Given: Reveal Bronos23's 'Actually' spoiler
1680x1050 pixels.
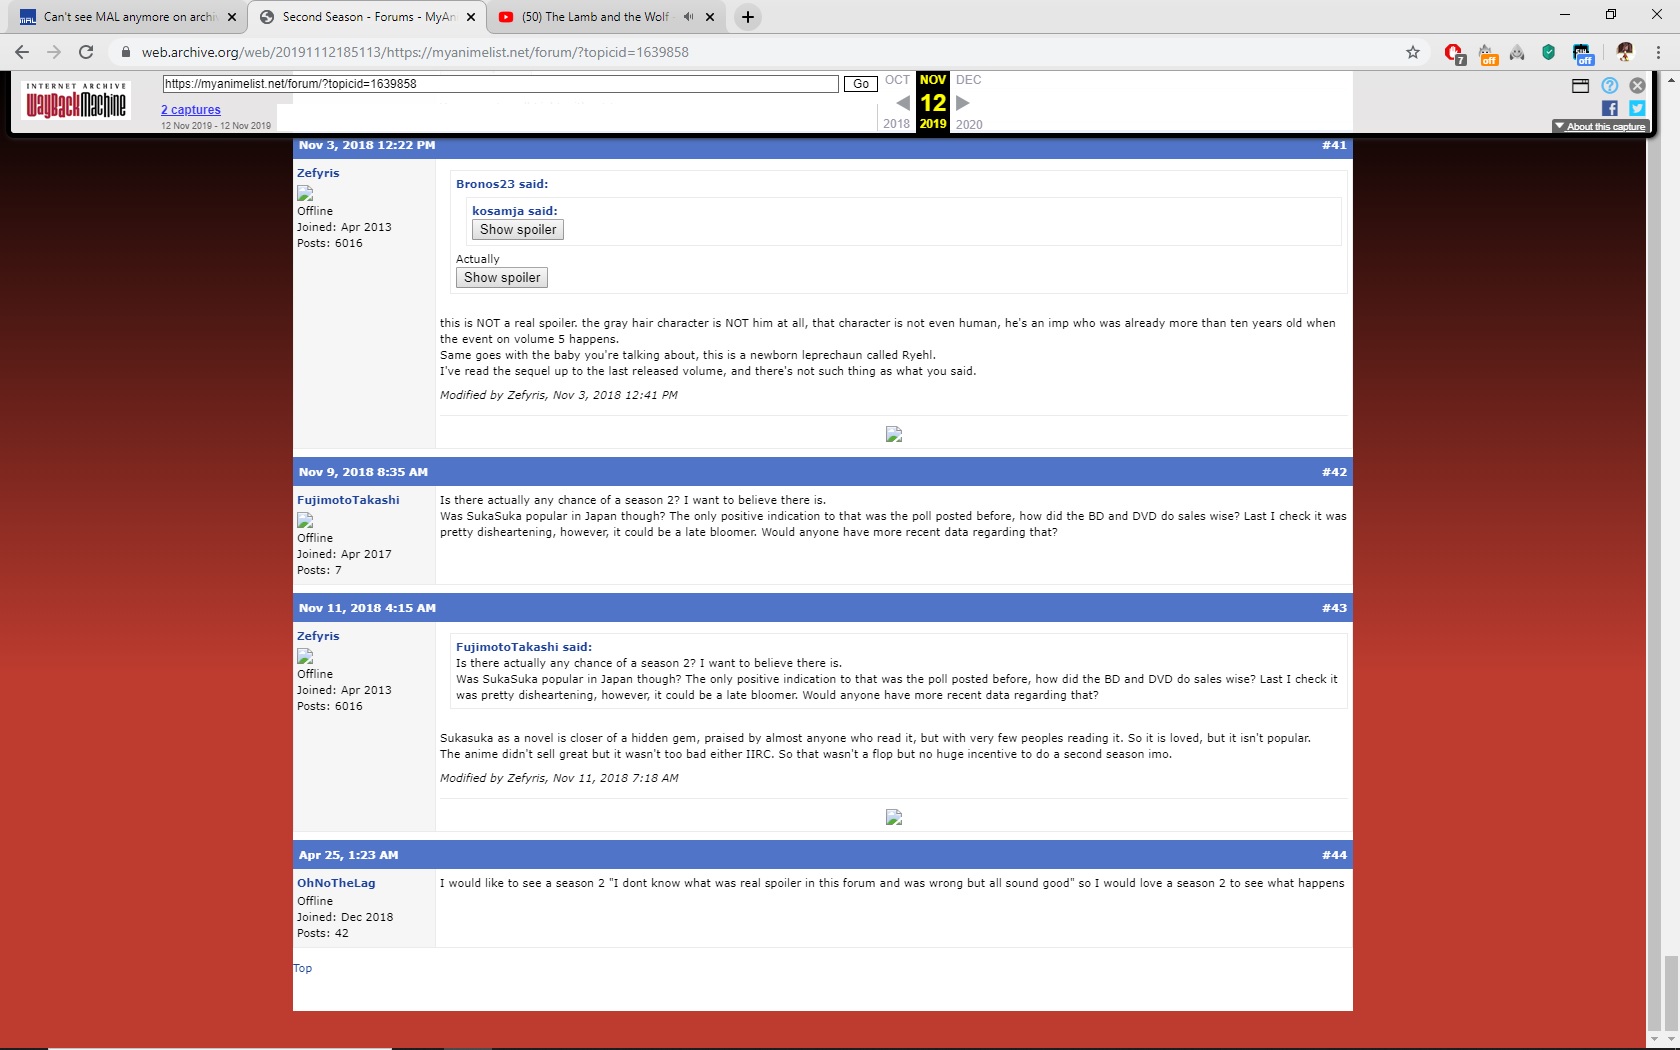Looking at the screenshot, I should click(502, 277).
